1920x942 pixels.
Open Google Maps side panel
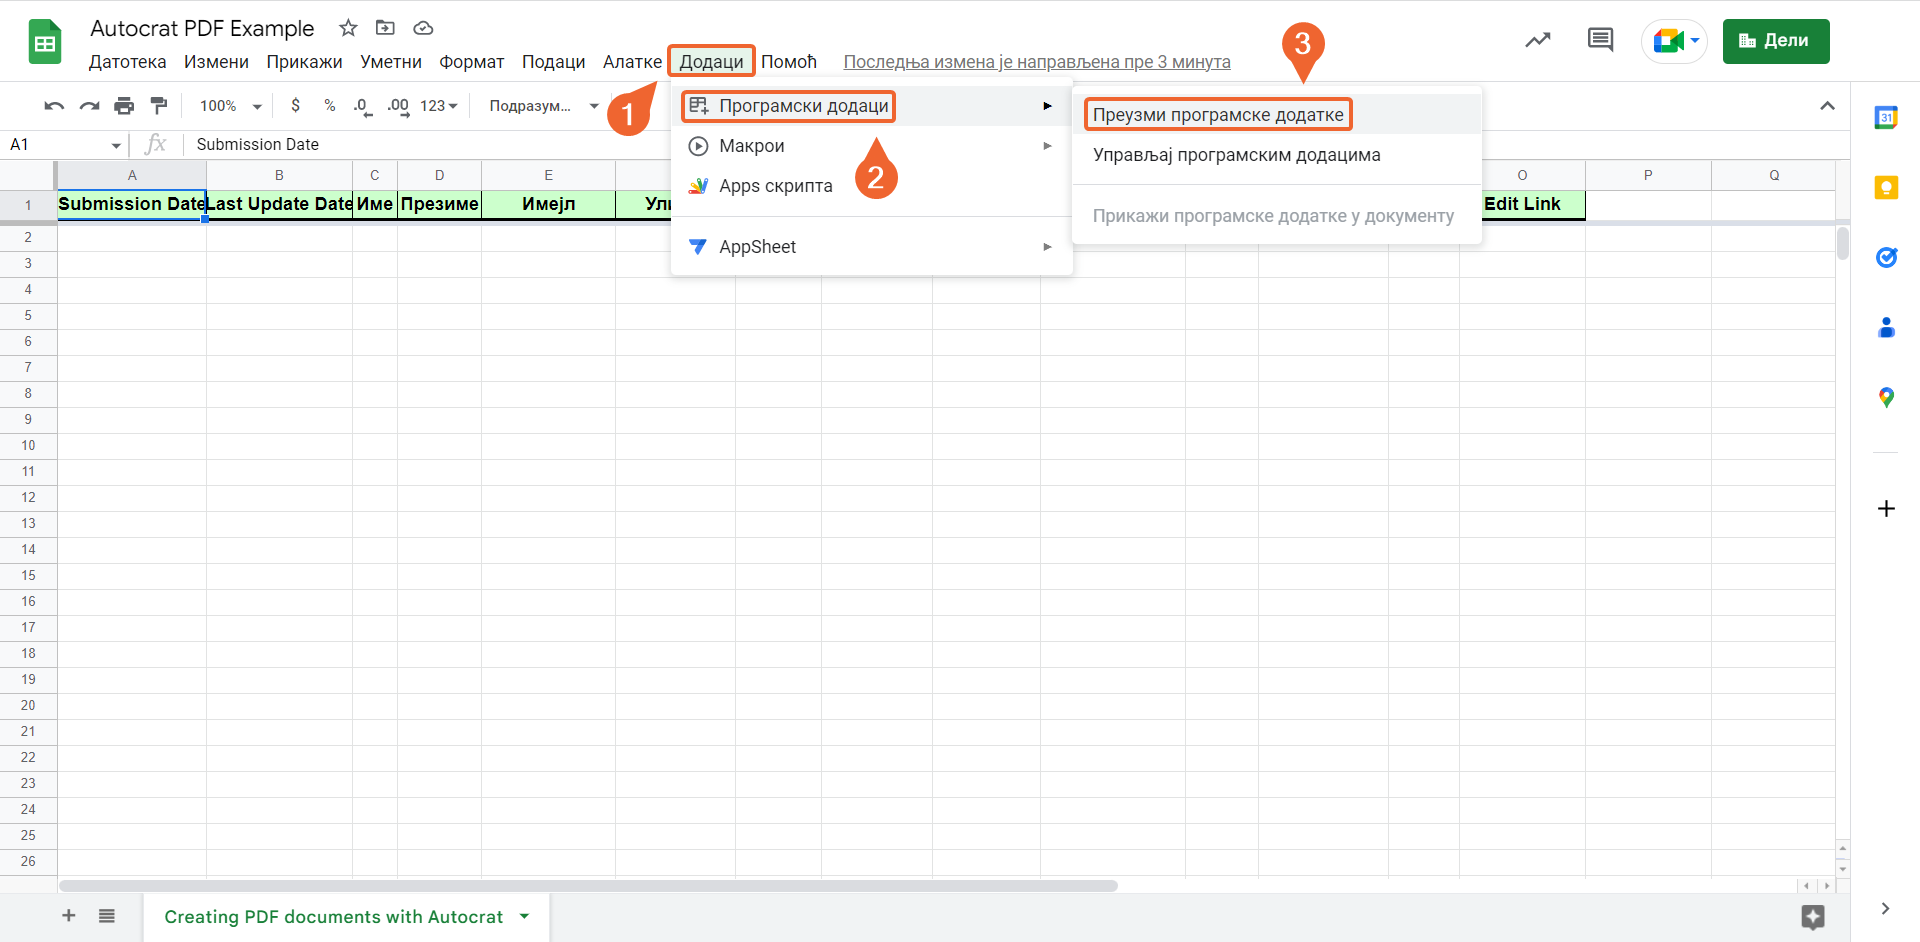point(1886,398)
